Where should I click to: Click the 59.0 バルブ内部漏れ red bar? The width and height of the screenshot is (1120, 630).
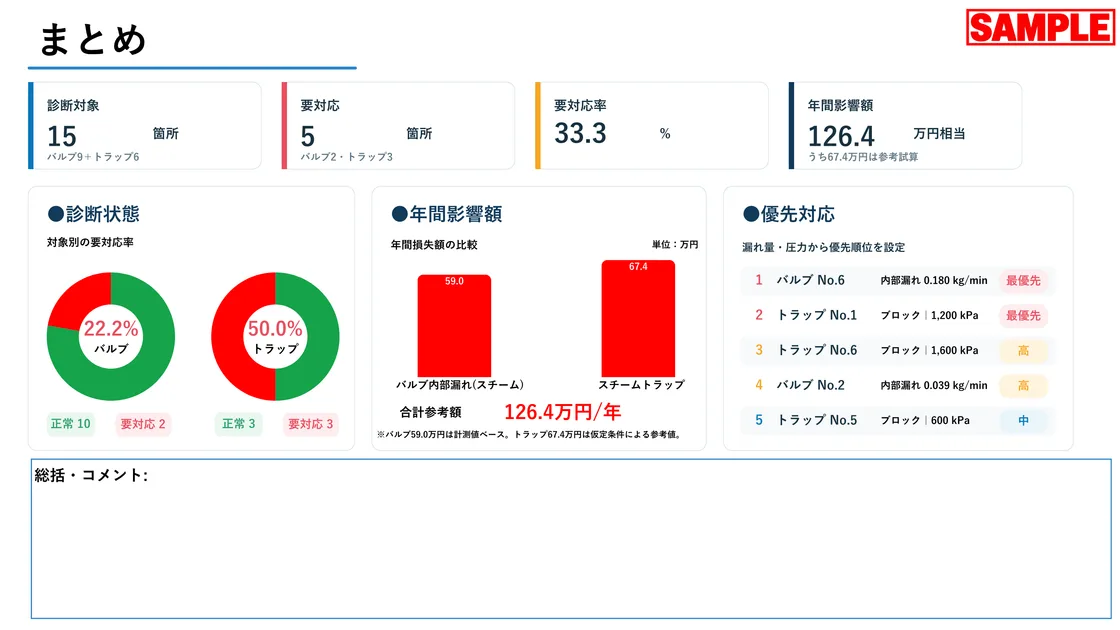454,326
